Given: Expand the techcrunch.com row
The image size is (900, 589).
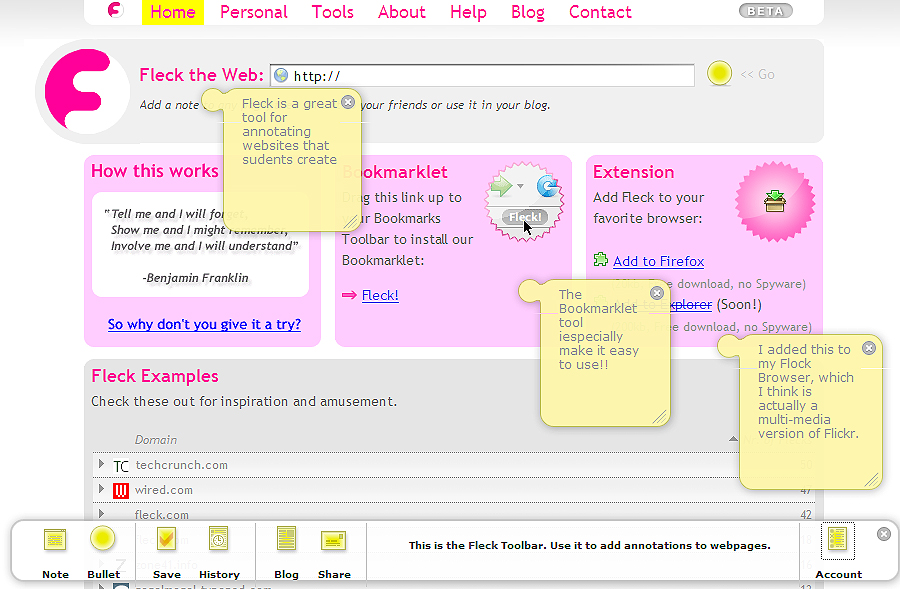Looking at the screenshot, I should point(101,464).
